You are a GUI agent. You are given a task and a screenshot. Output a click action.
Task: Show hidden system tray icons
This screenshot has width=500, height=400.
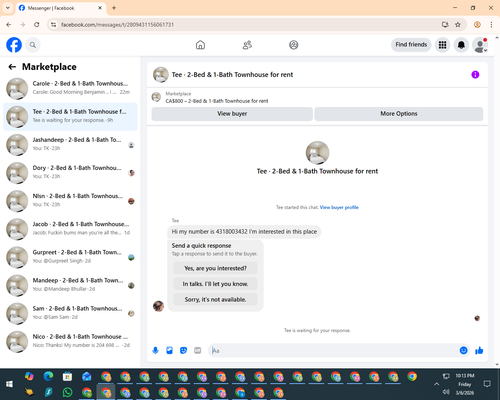coord(436,384)
